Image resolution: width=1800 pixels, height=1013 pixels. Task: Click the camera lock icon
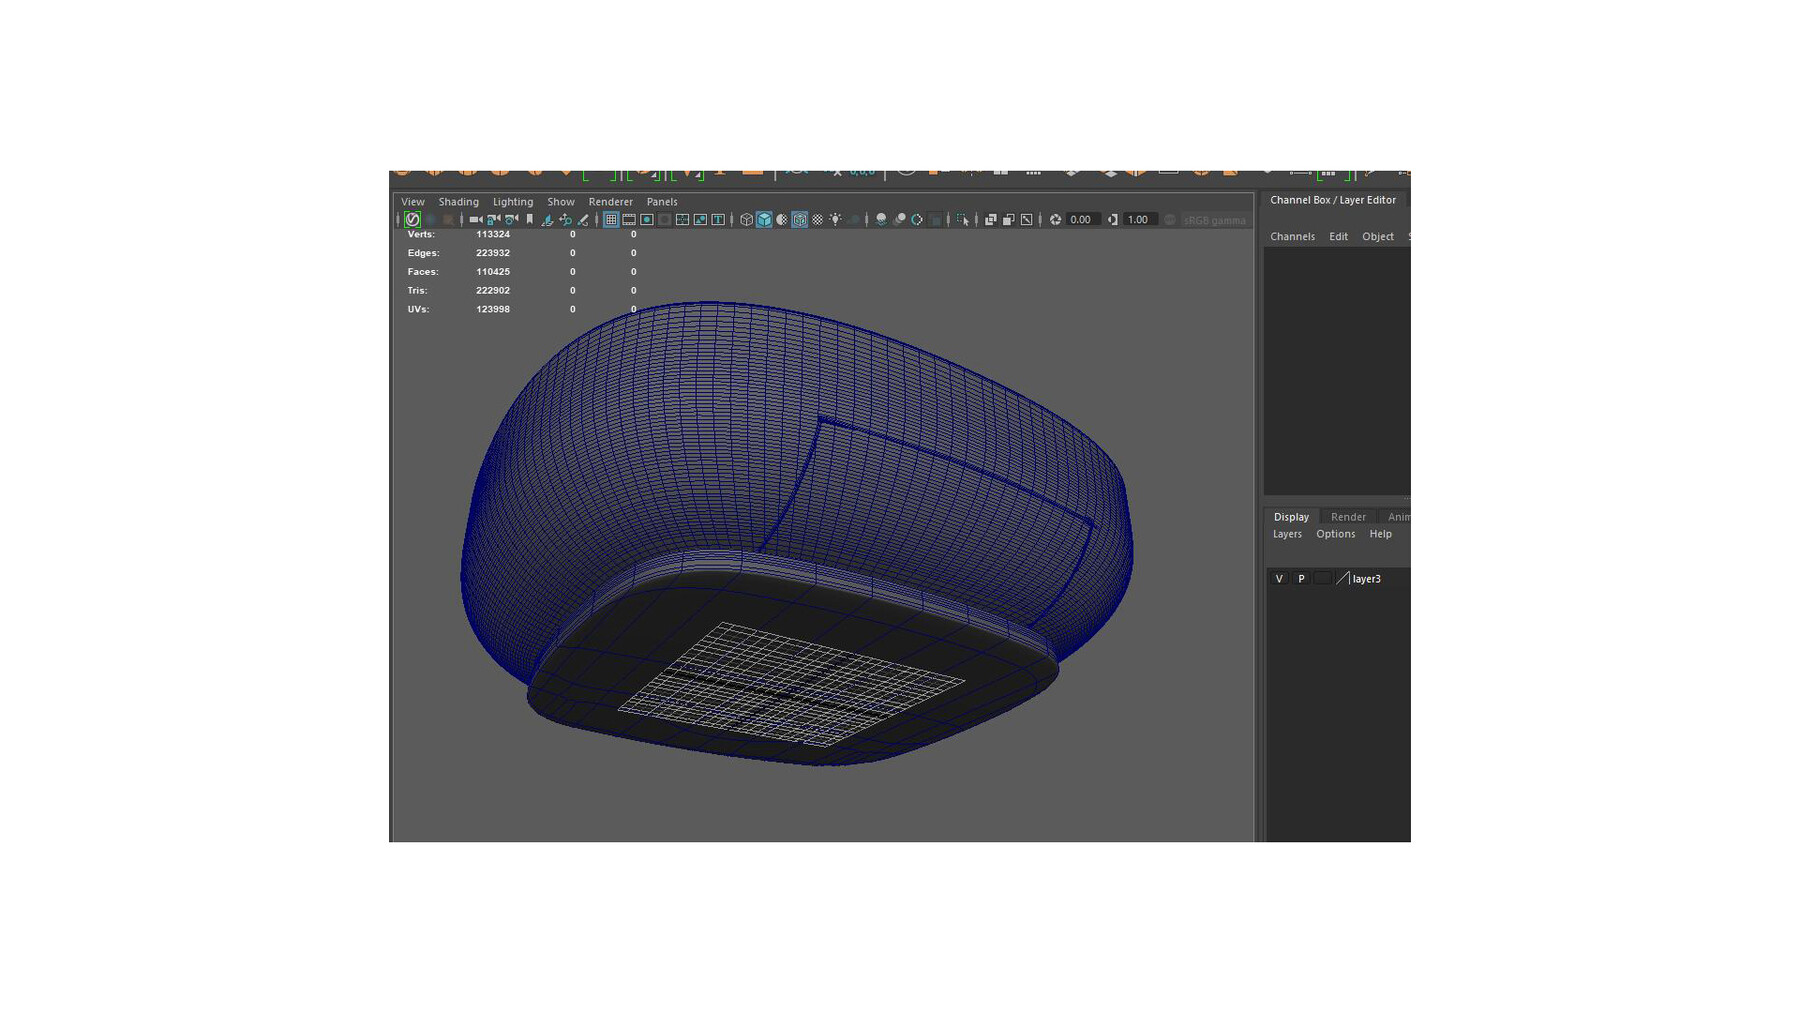pos(490,220)
